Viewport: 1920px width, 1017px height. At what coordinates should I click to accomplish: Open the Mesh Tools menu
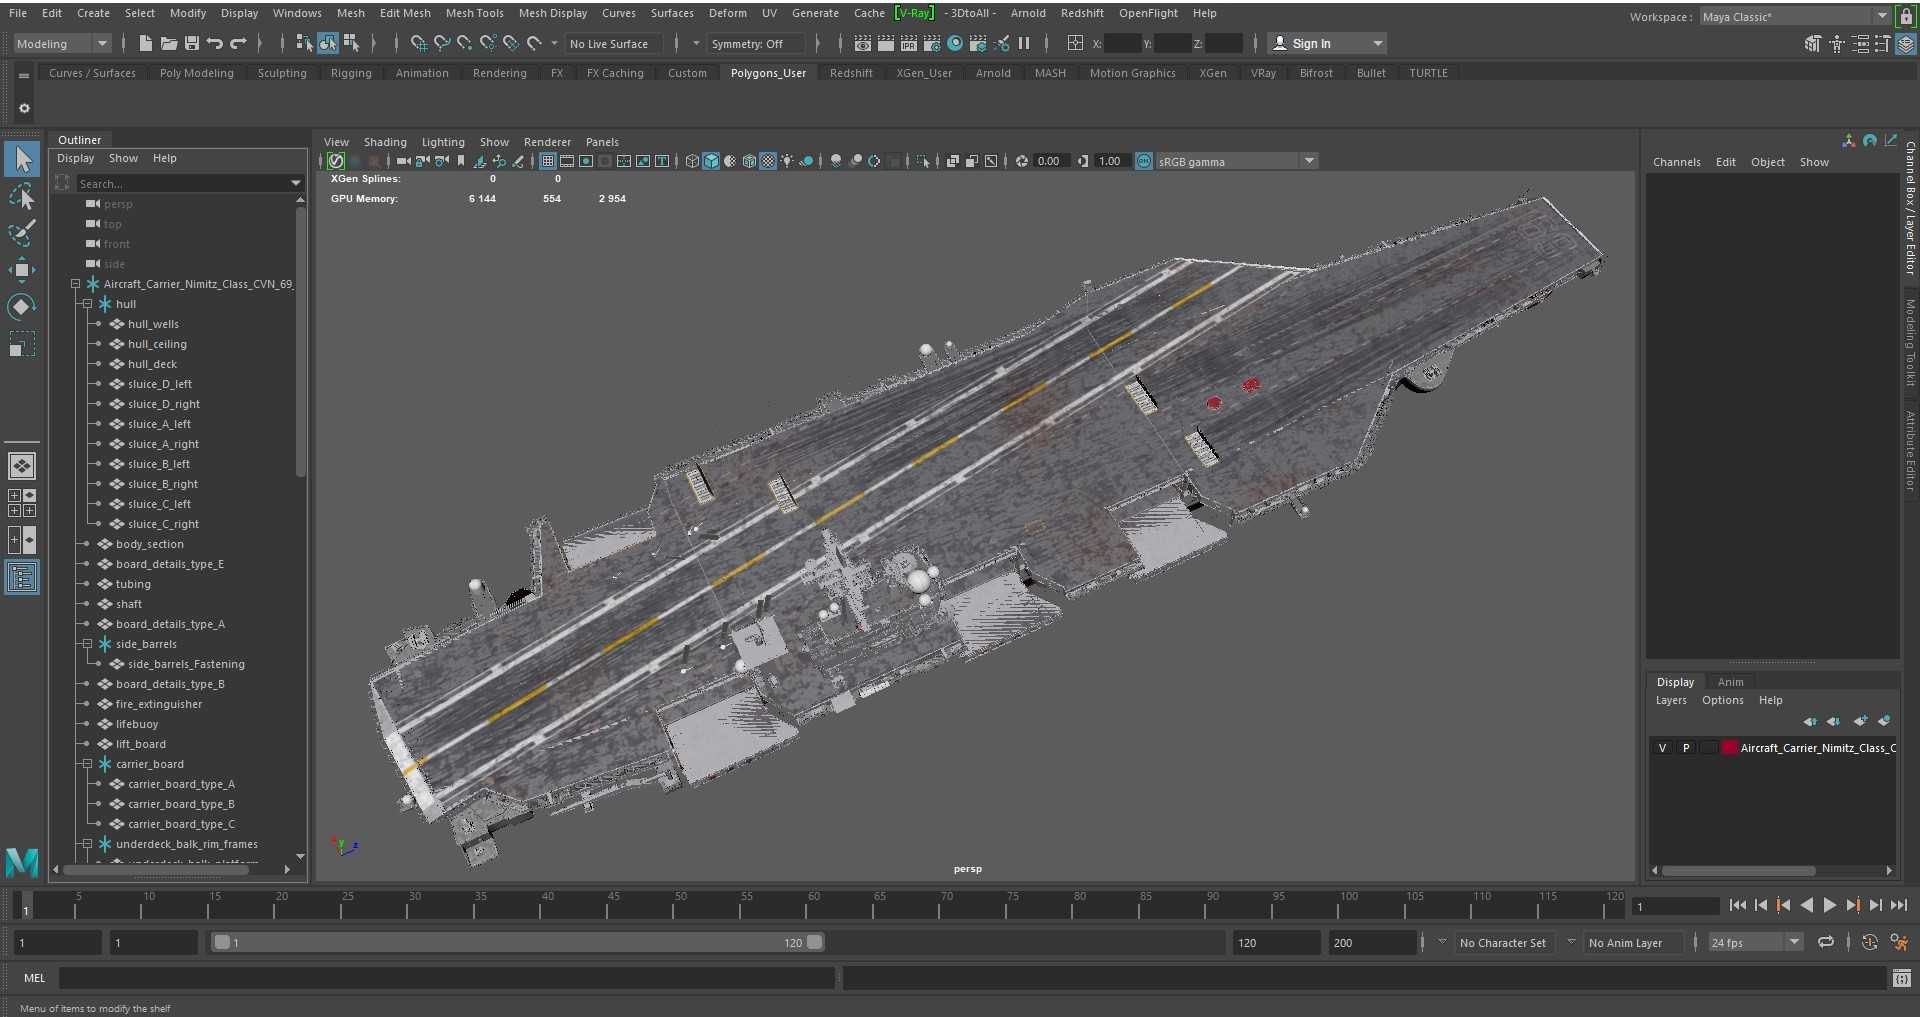pyautogui.click(x=474, y=13)
